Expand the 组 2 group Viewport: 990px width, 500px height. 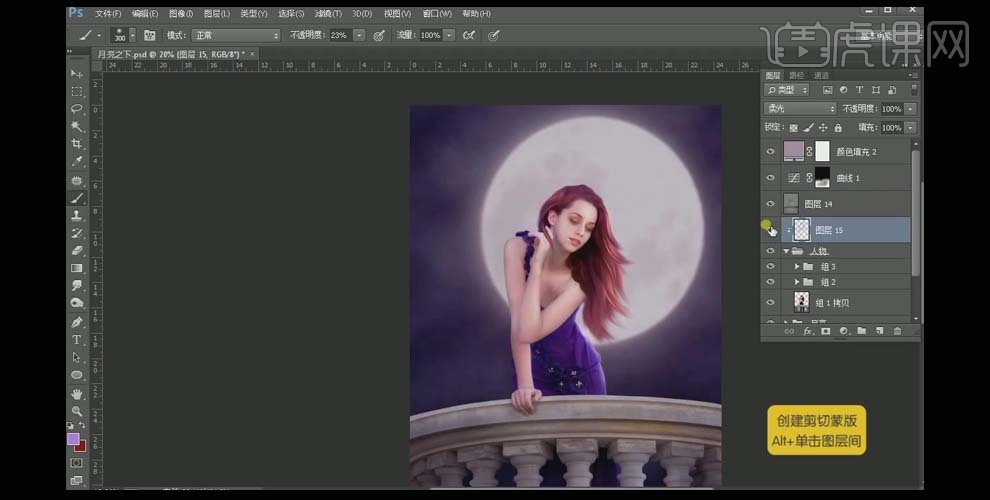point(797,282)
